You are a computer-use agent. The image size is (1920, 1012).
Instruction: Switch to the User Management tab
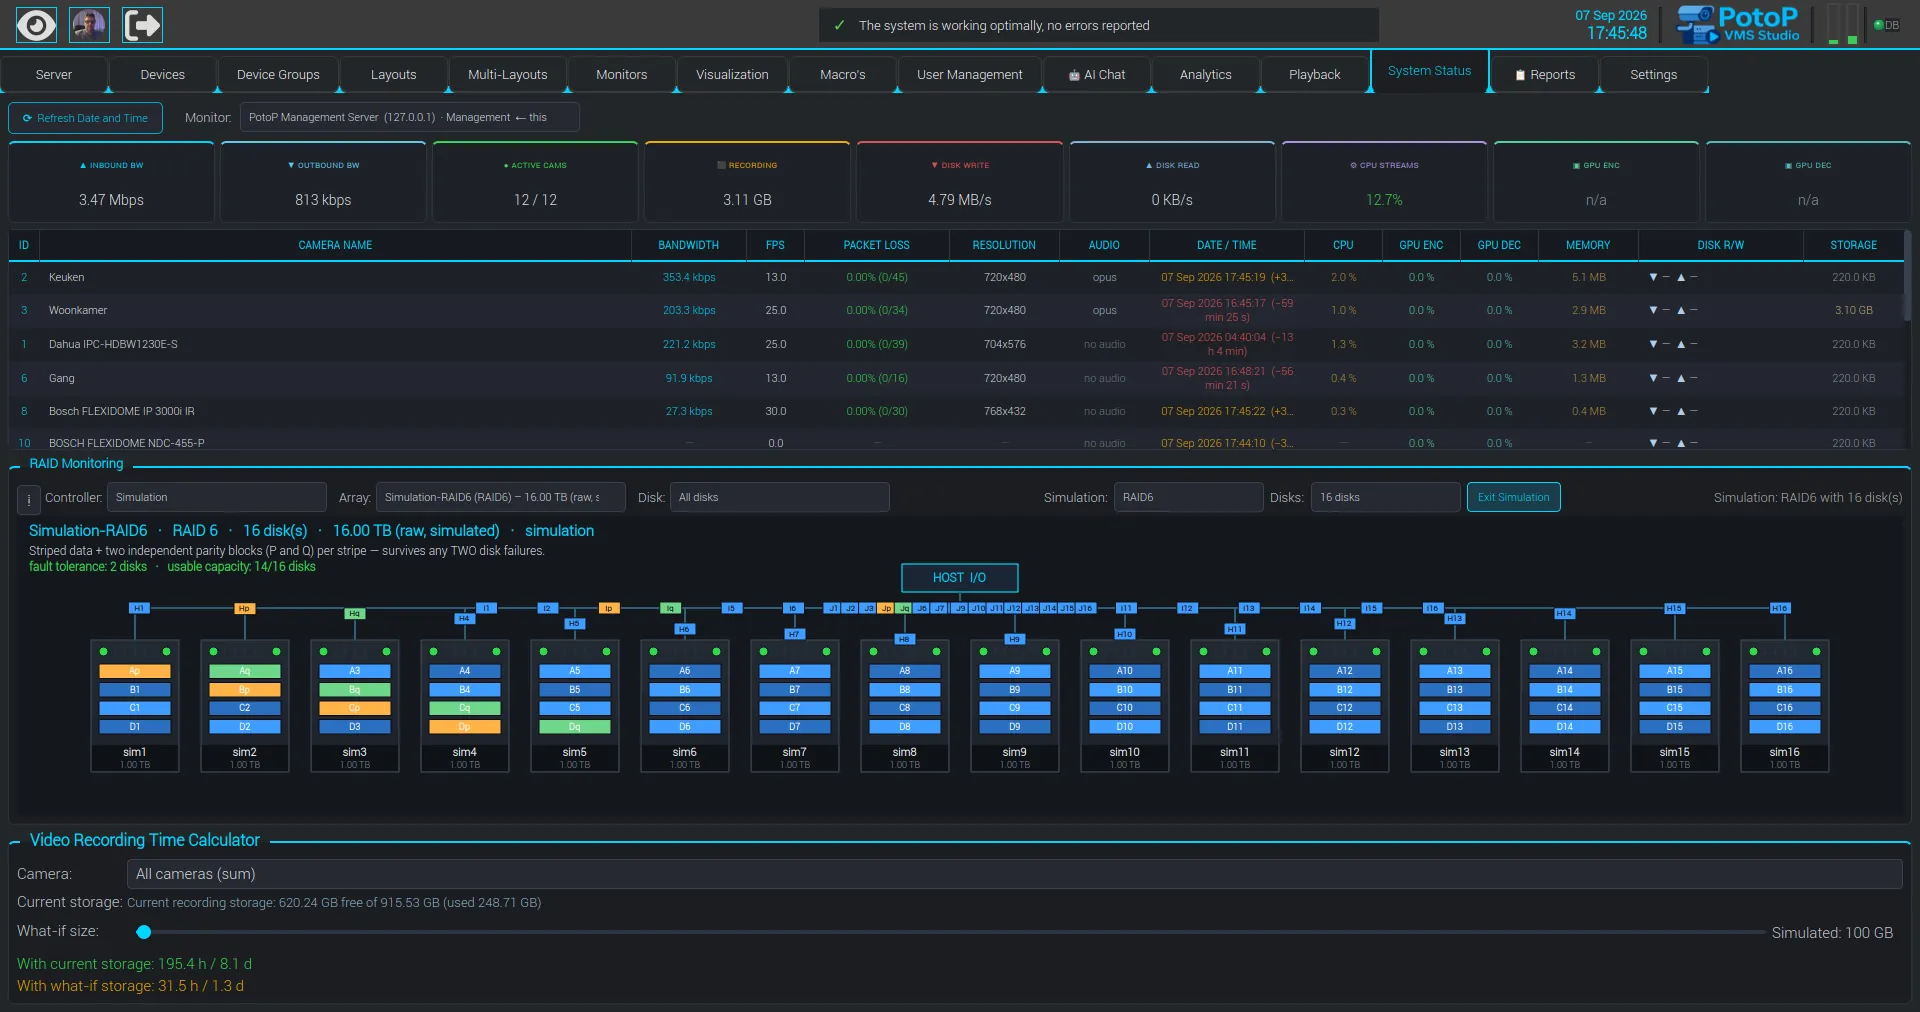point(970,75)
